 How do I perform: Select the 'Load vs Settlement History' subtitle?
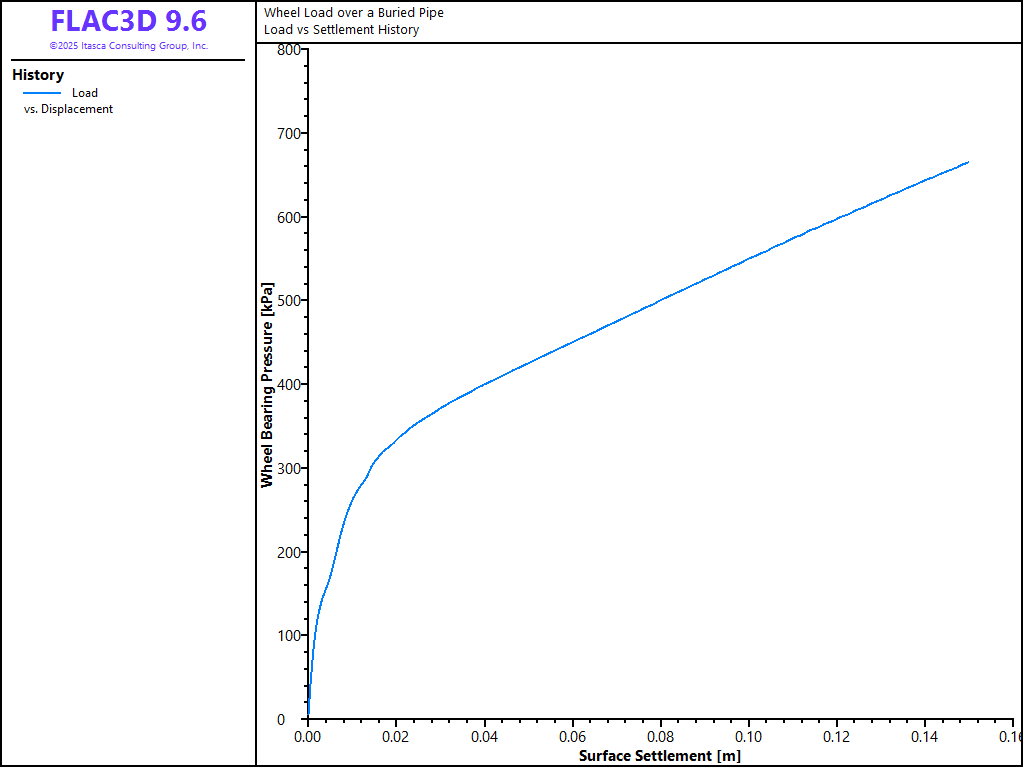pos(341,30)
